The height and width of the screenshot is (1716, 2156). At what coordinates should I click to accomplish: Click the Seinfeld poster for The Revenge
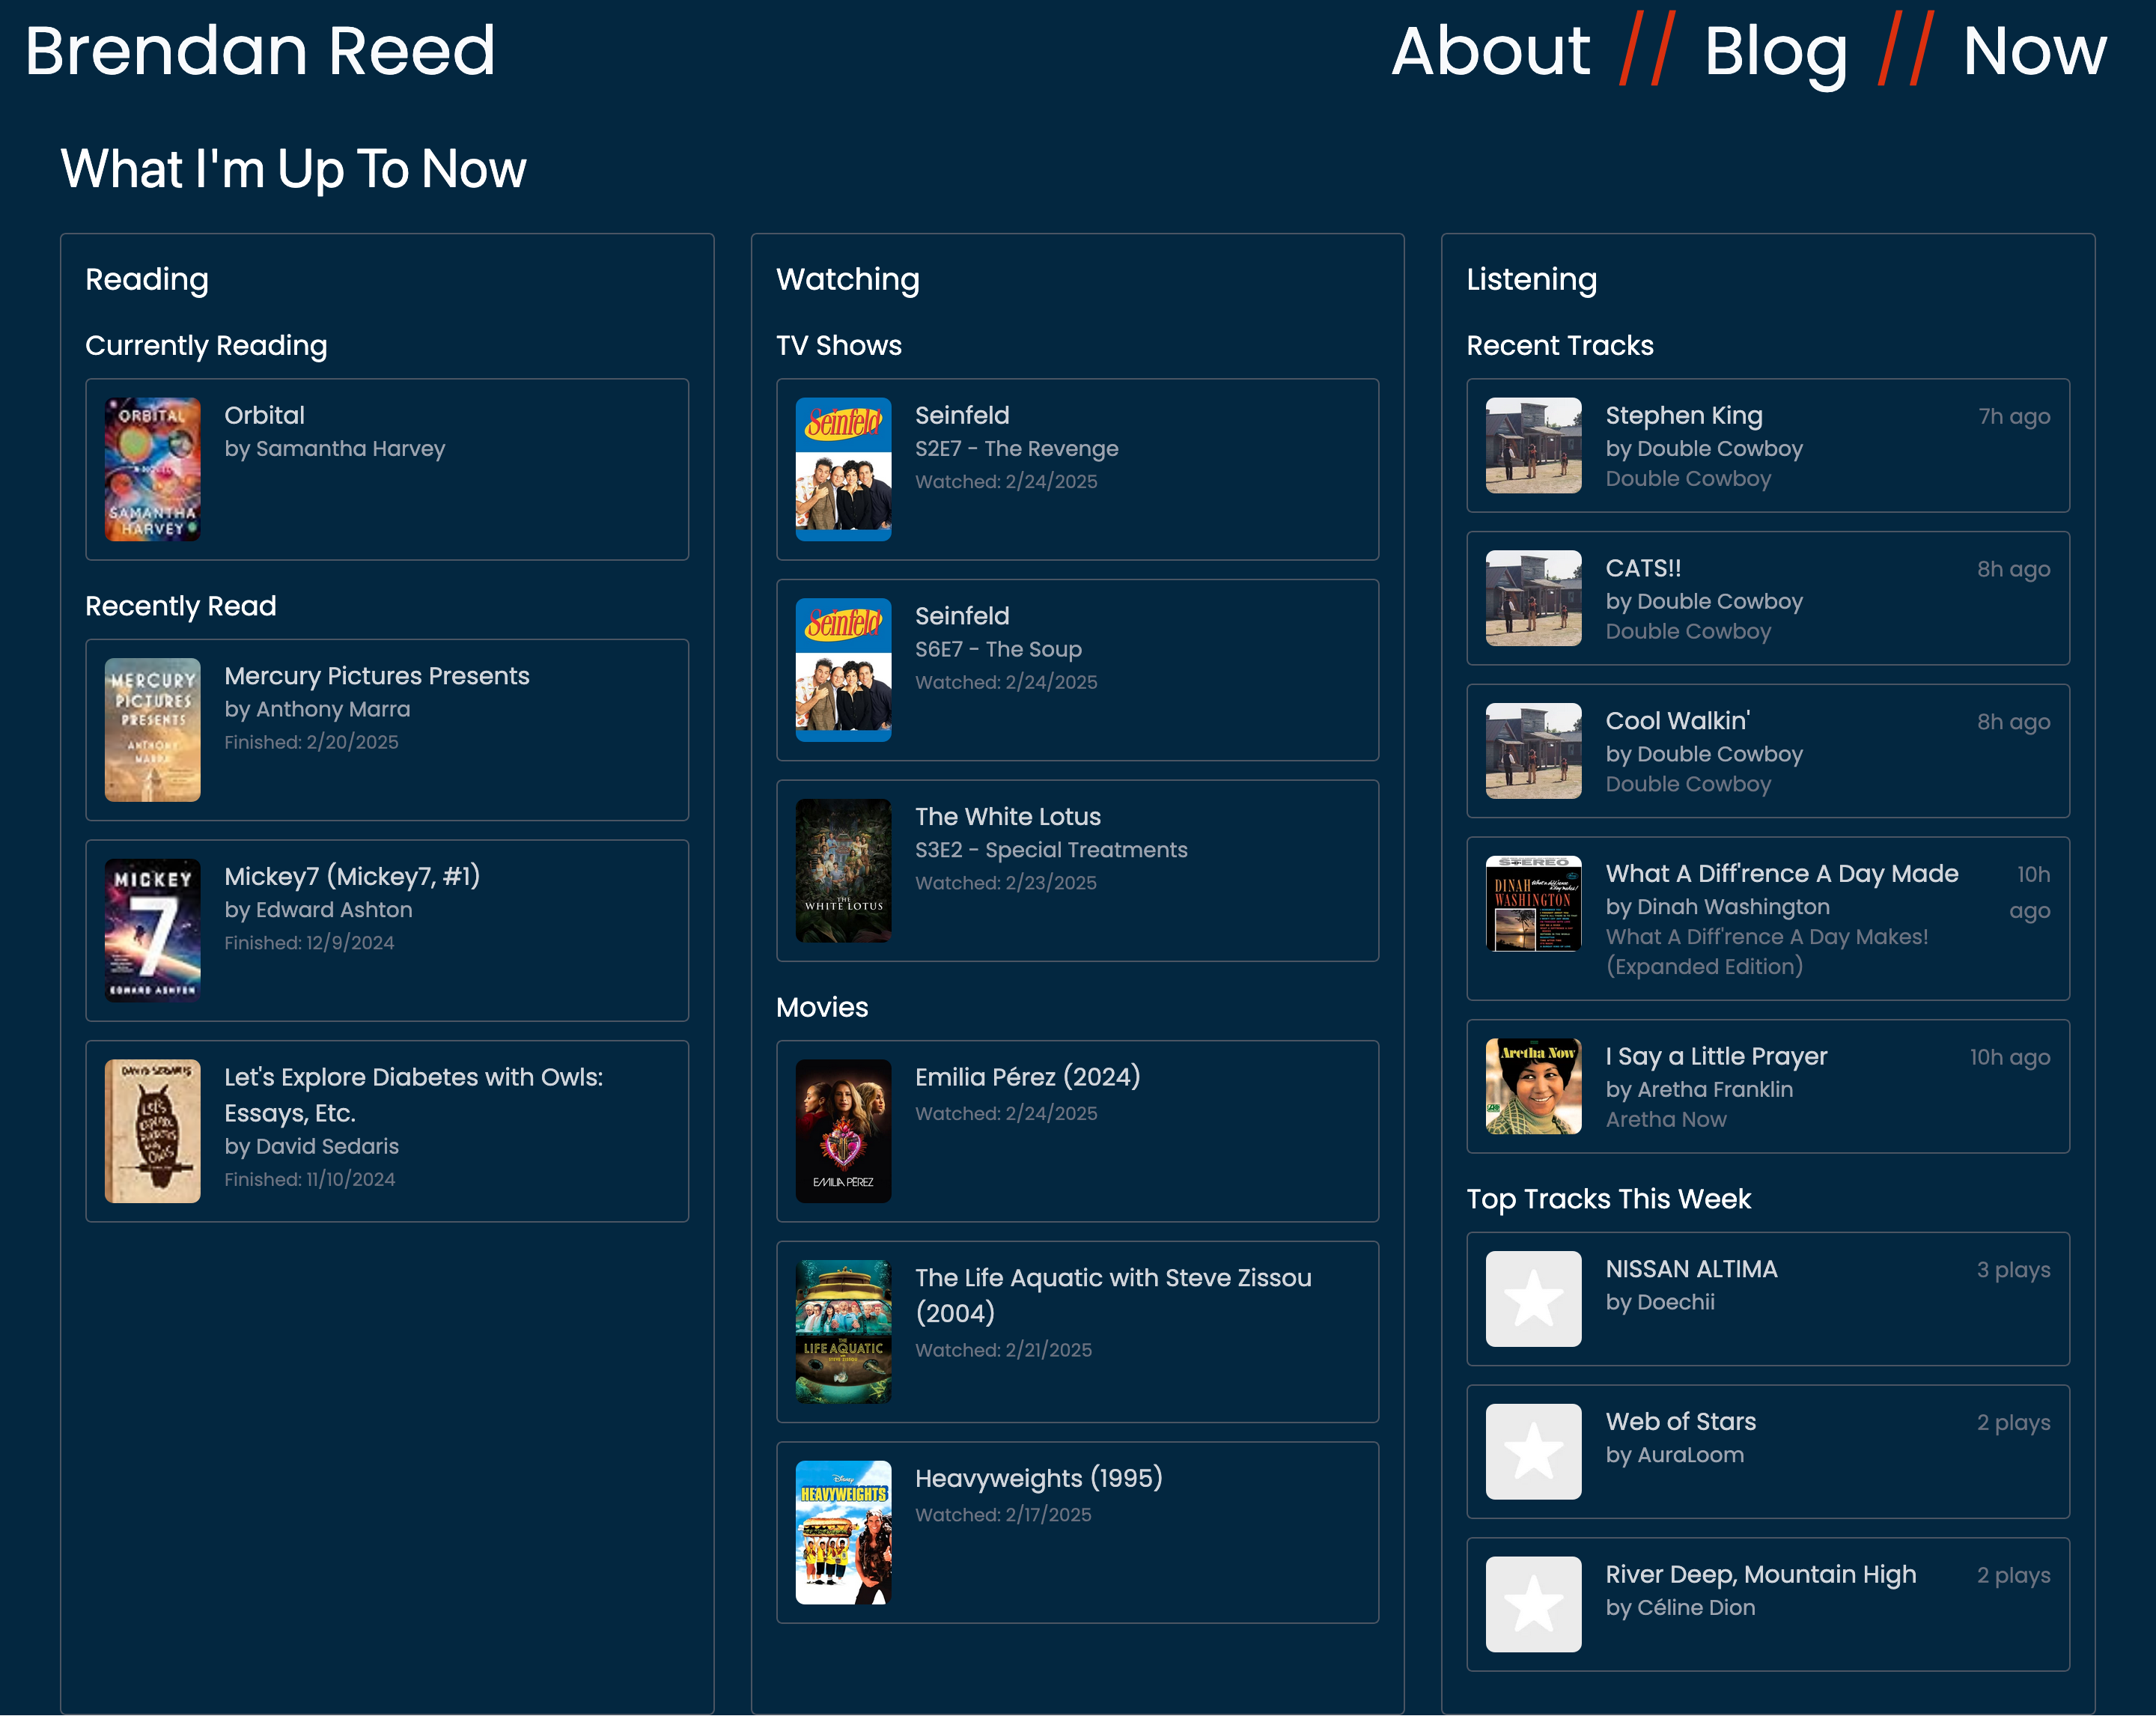click(x=843, y=469)
